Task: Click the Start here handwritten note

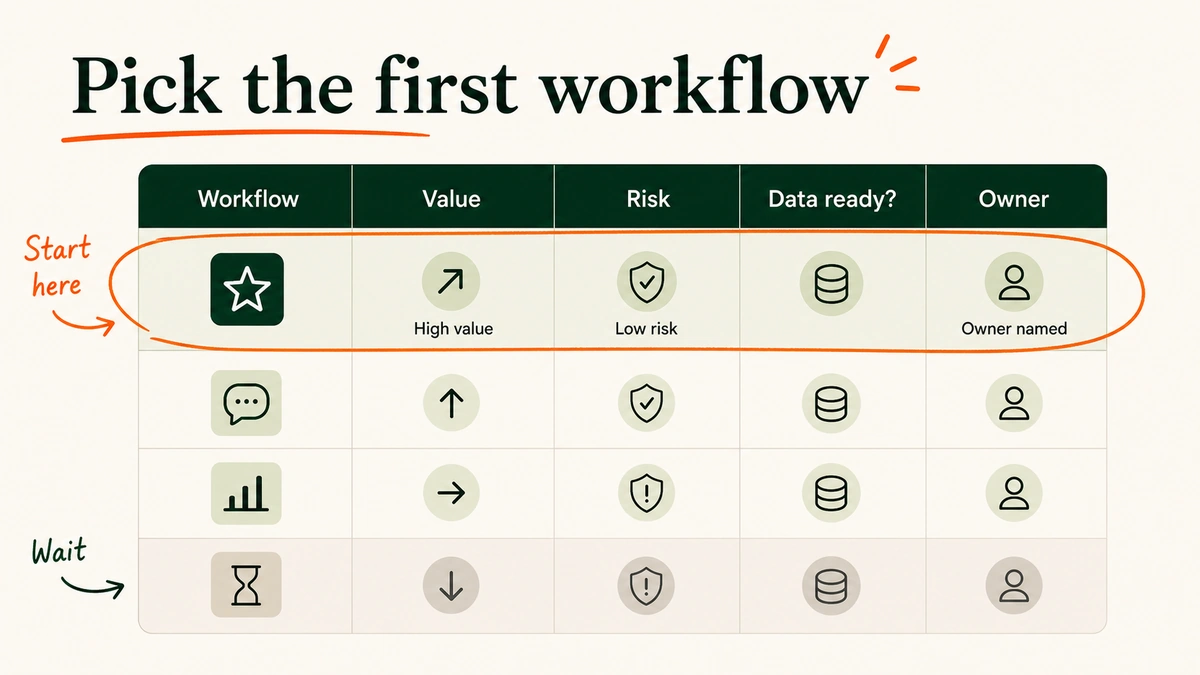Action: 58,266
